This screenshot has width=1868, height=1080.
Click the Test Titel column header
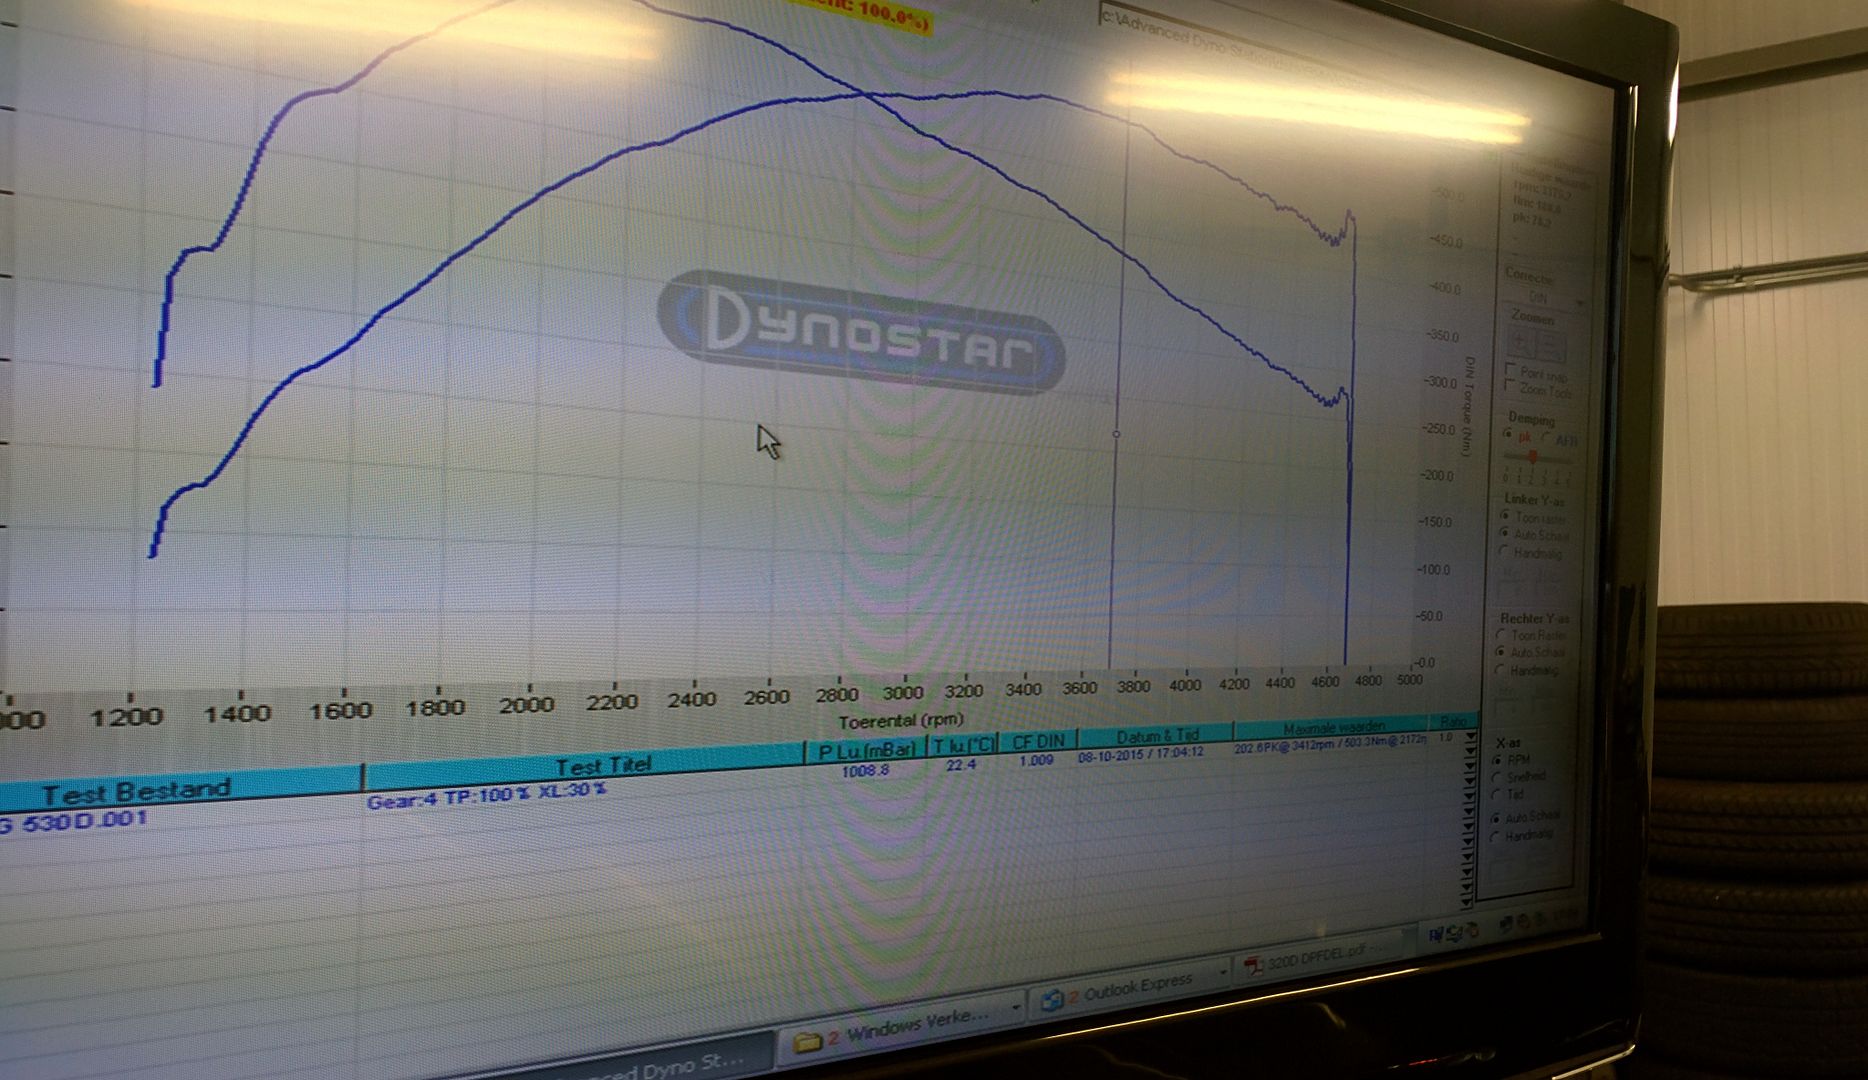point(603,767)
